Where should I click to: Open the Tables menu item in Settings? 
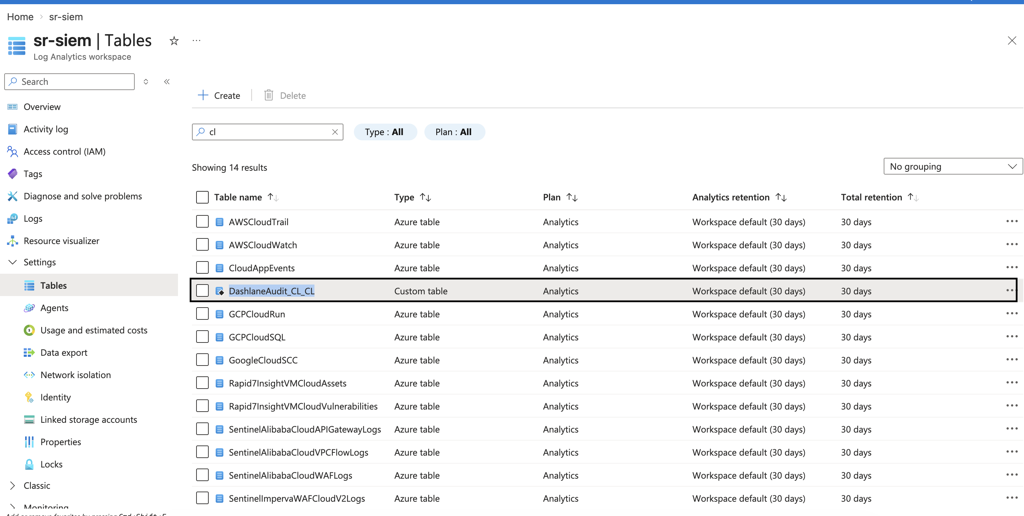[x=89, y=285]
